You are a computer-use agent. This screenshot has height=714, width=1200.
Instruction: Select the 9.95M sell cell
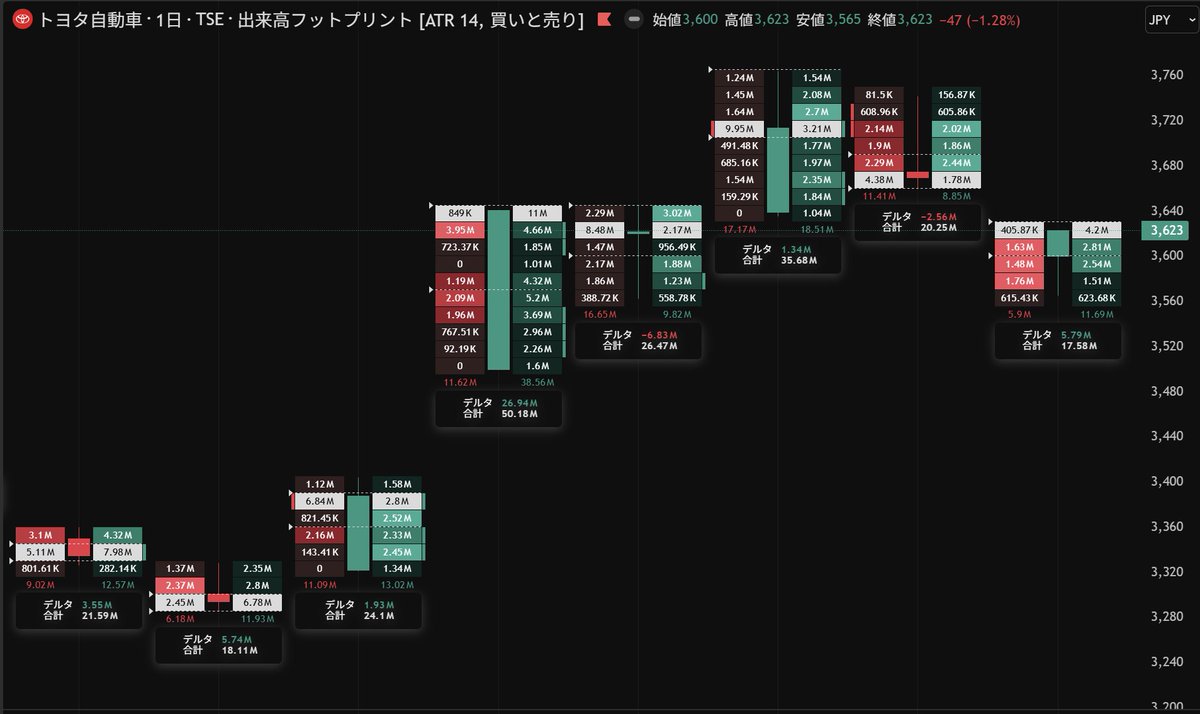[740, 128]
